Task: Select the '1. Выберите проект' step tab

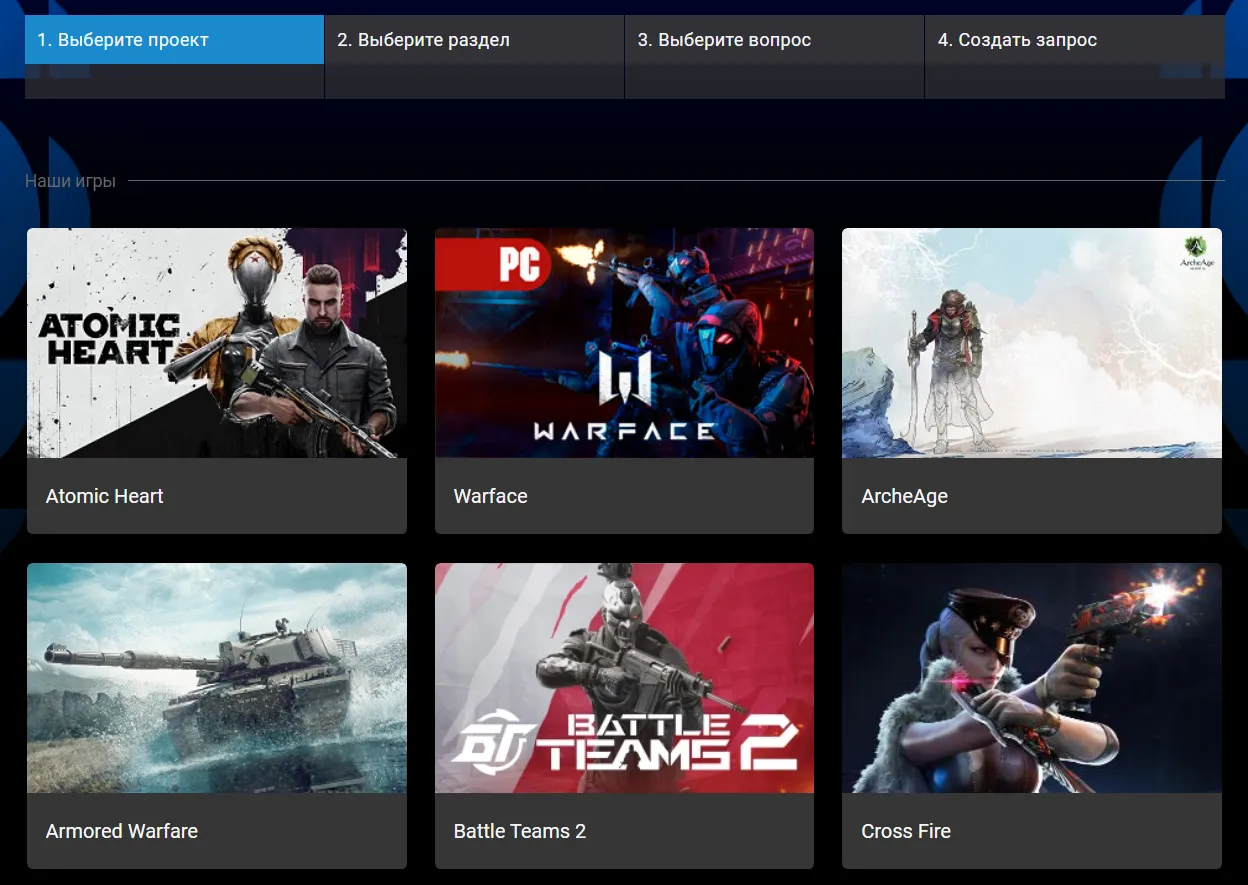Action: click(174, 40)
